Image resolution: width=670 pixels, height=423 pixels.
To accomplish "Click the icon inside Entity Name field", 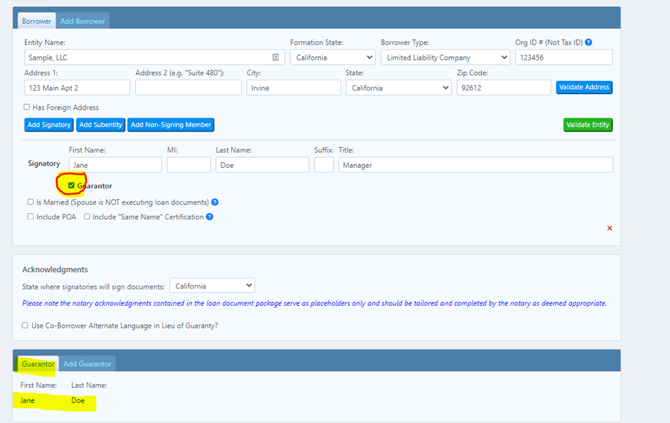I will [276, 58].
